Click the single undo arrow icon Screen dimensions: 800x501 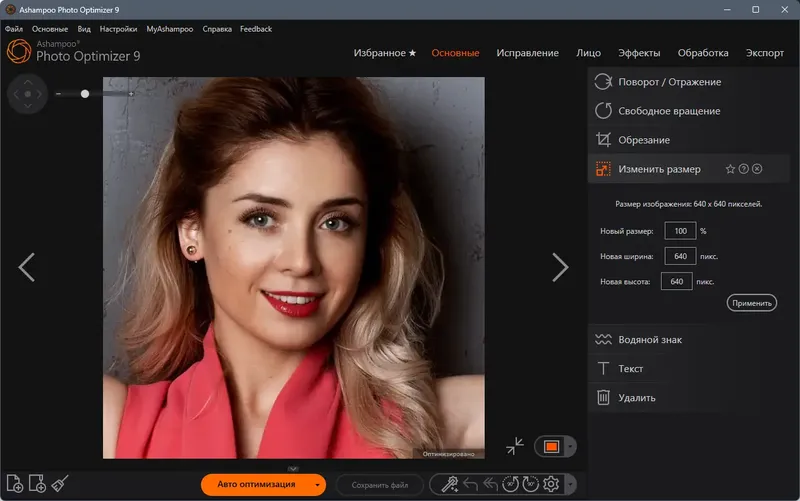point(471,485)
